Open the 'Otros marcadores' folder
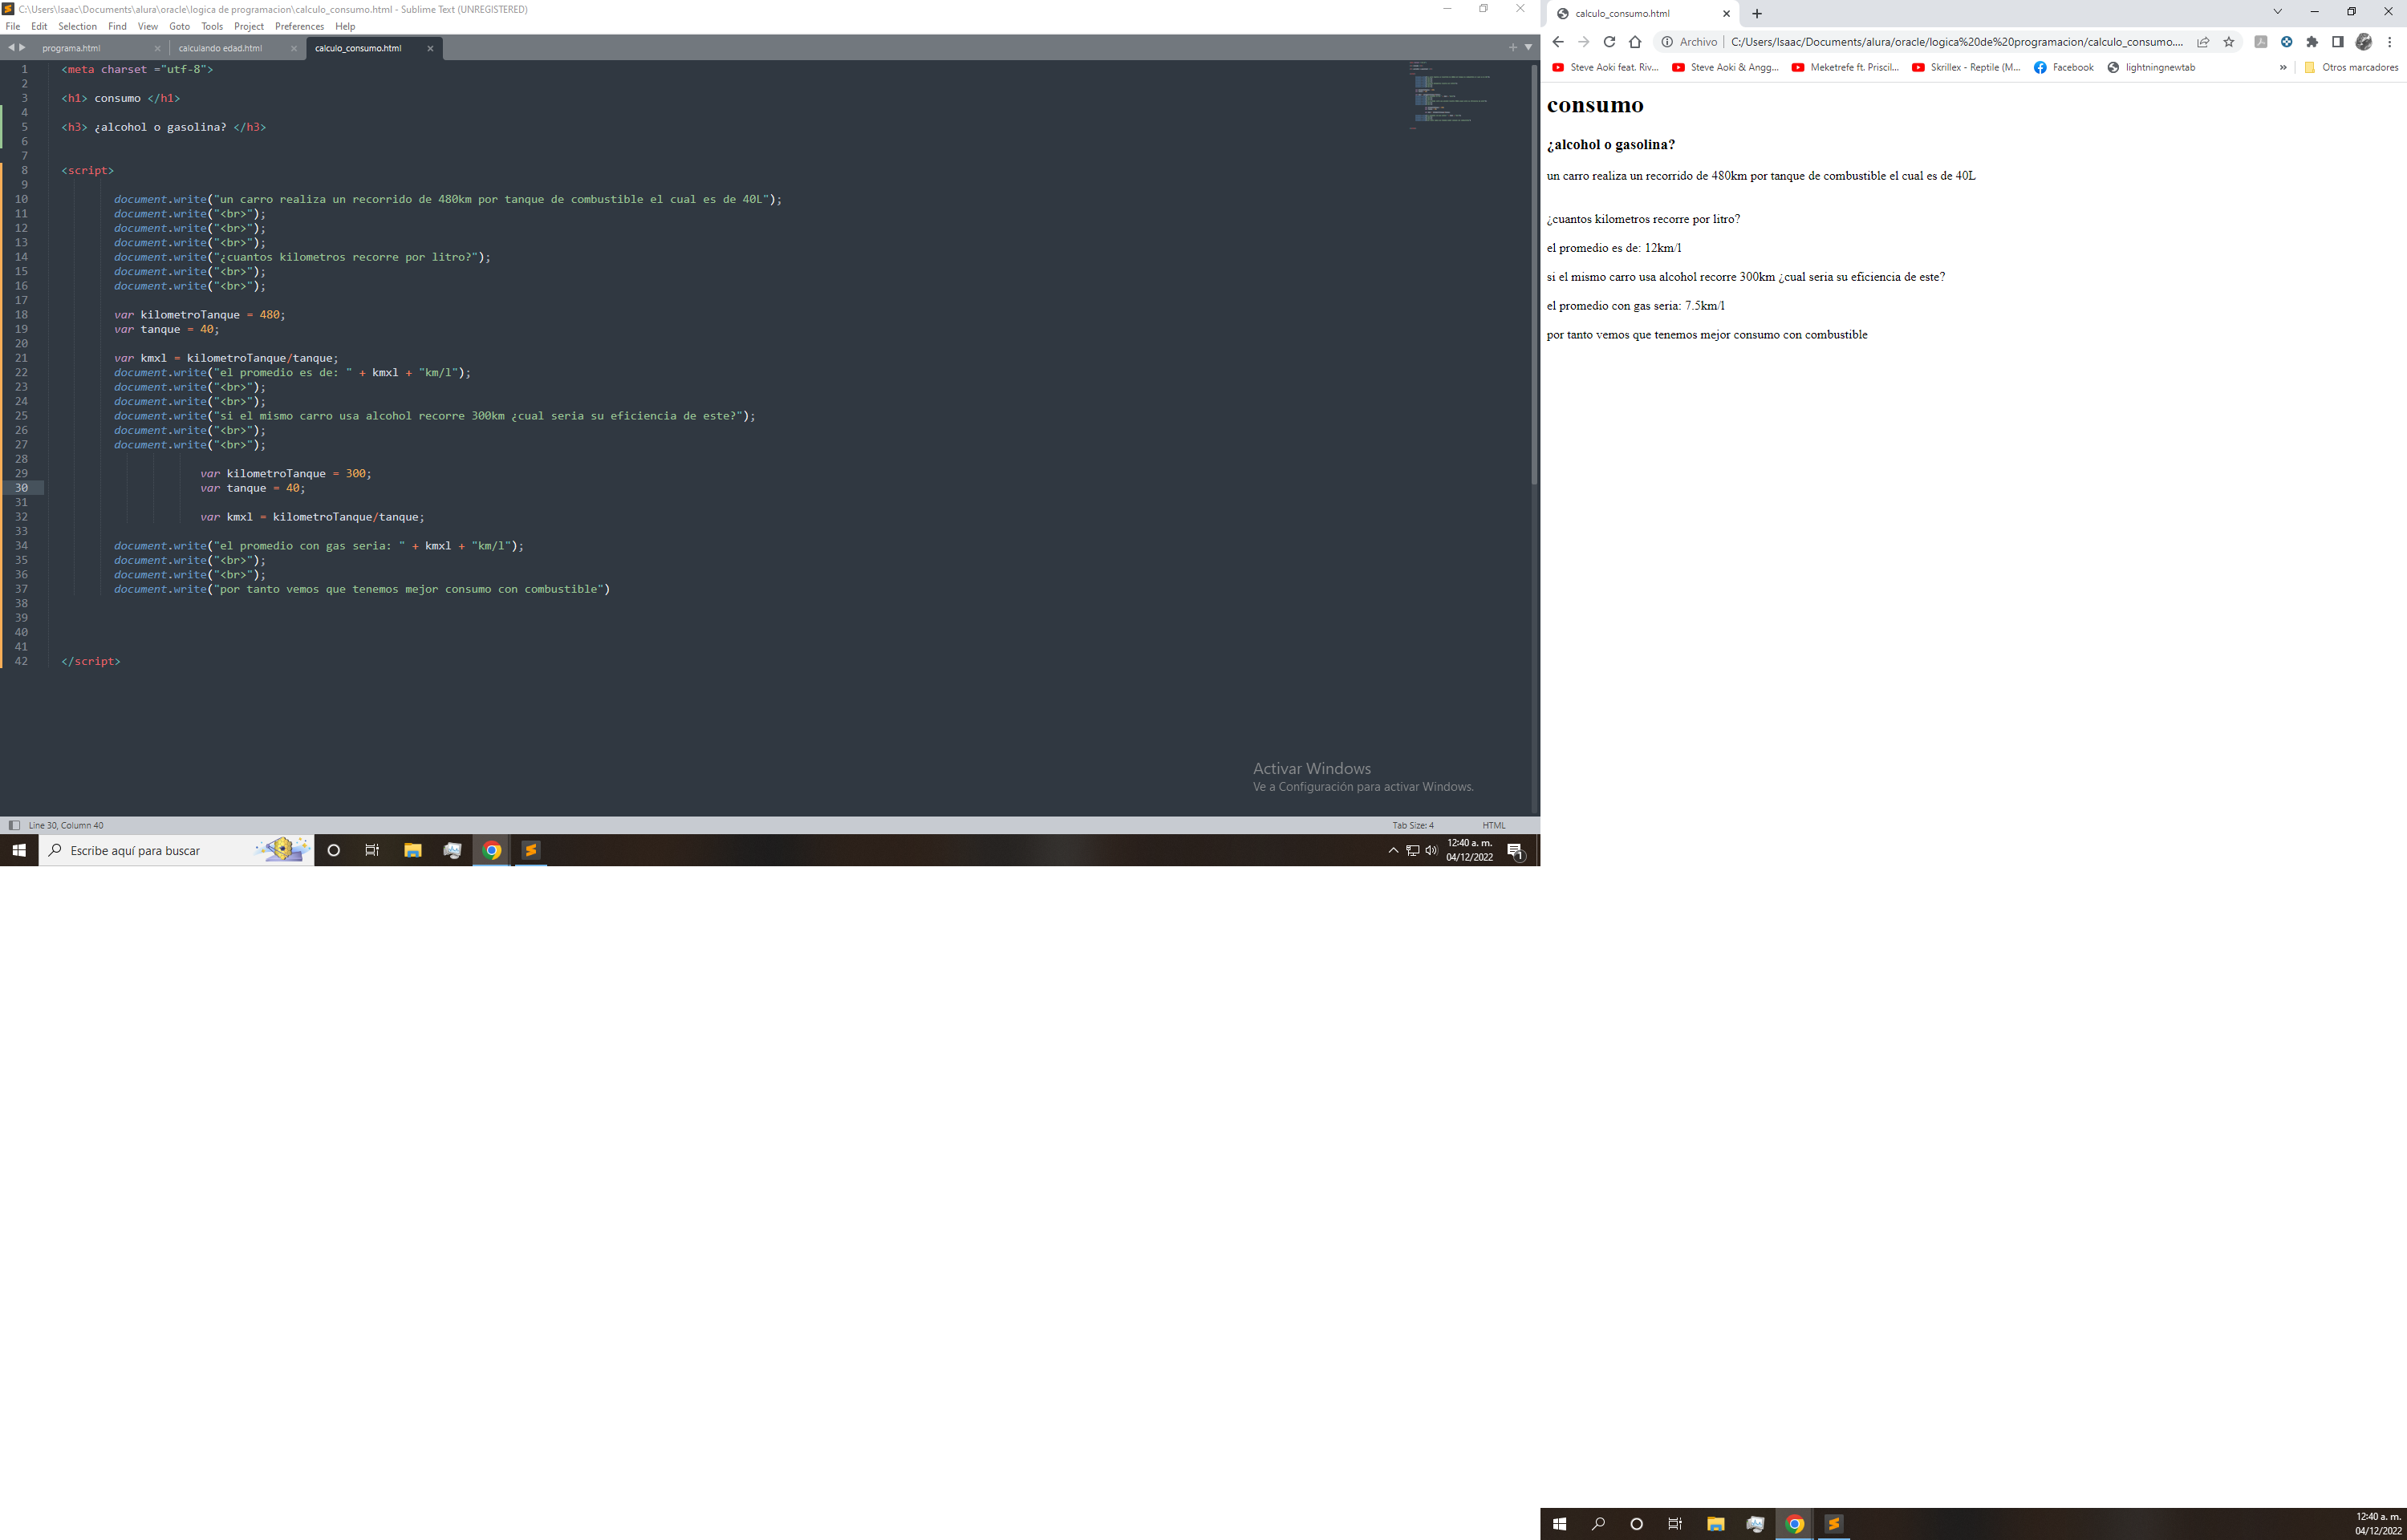 2351,68
